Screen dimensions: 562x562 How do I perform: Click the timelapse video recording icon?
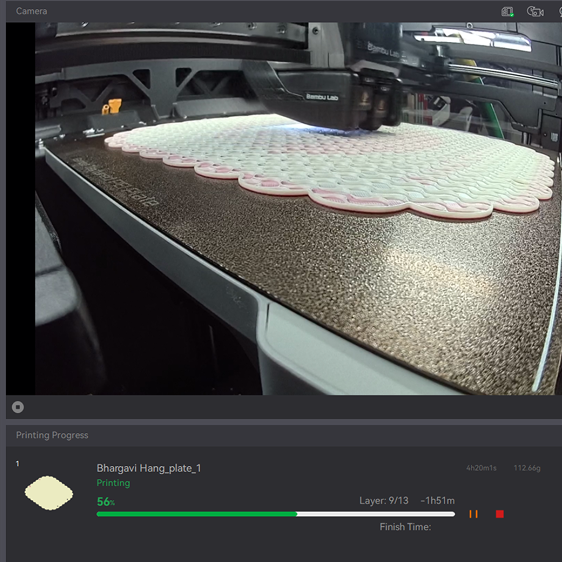pyautogui.click(x=535, y=11)
